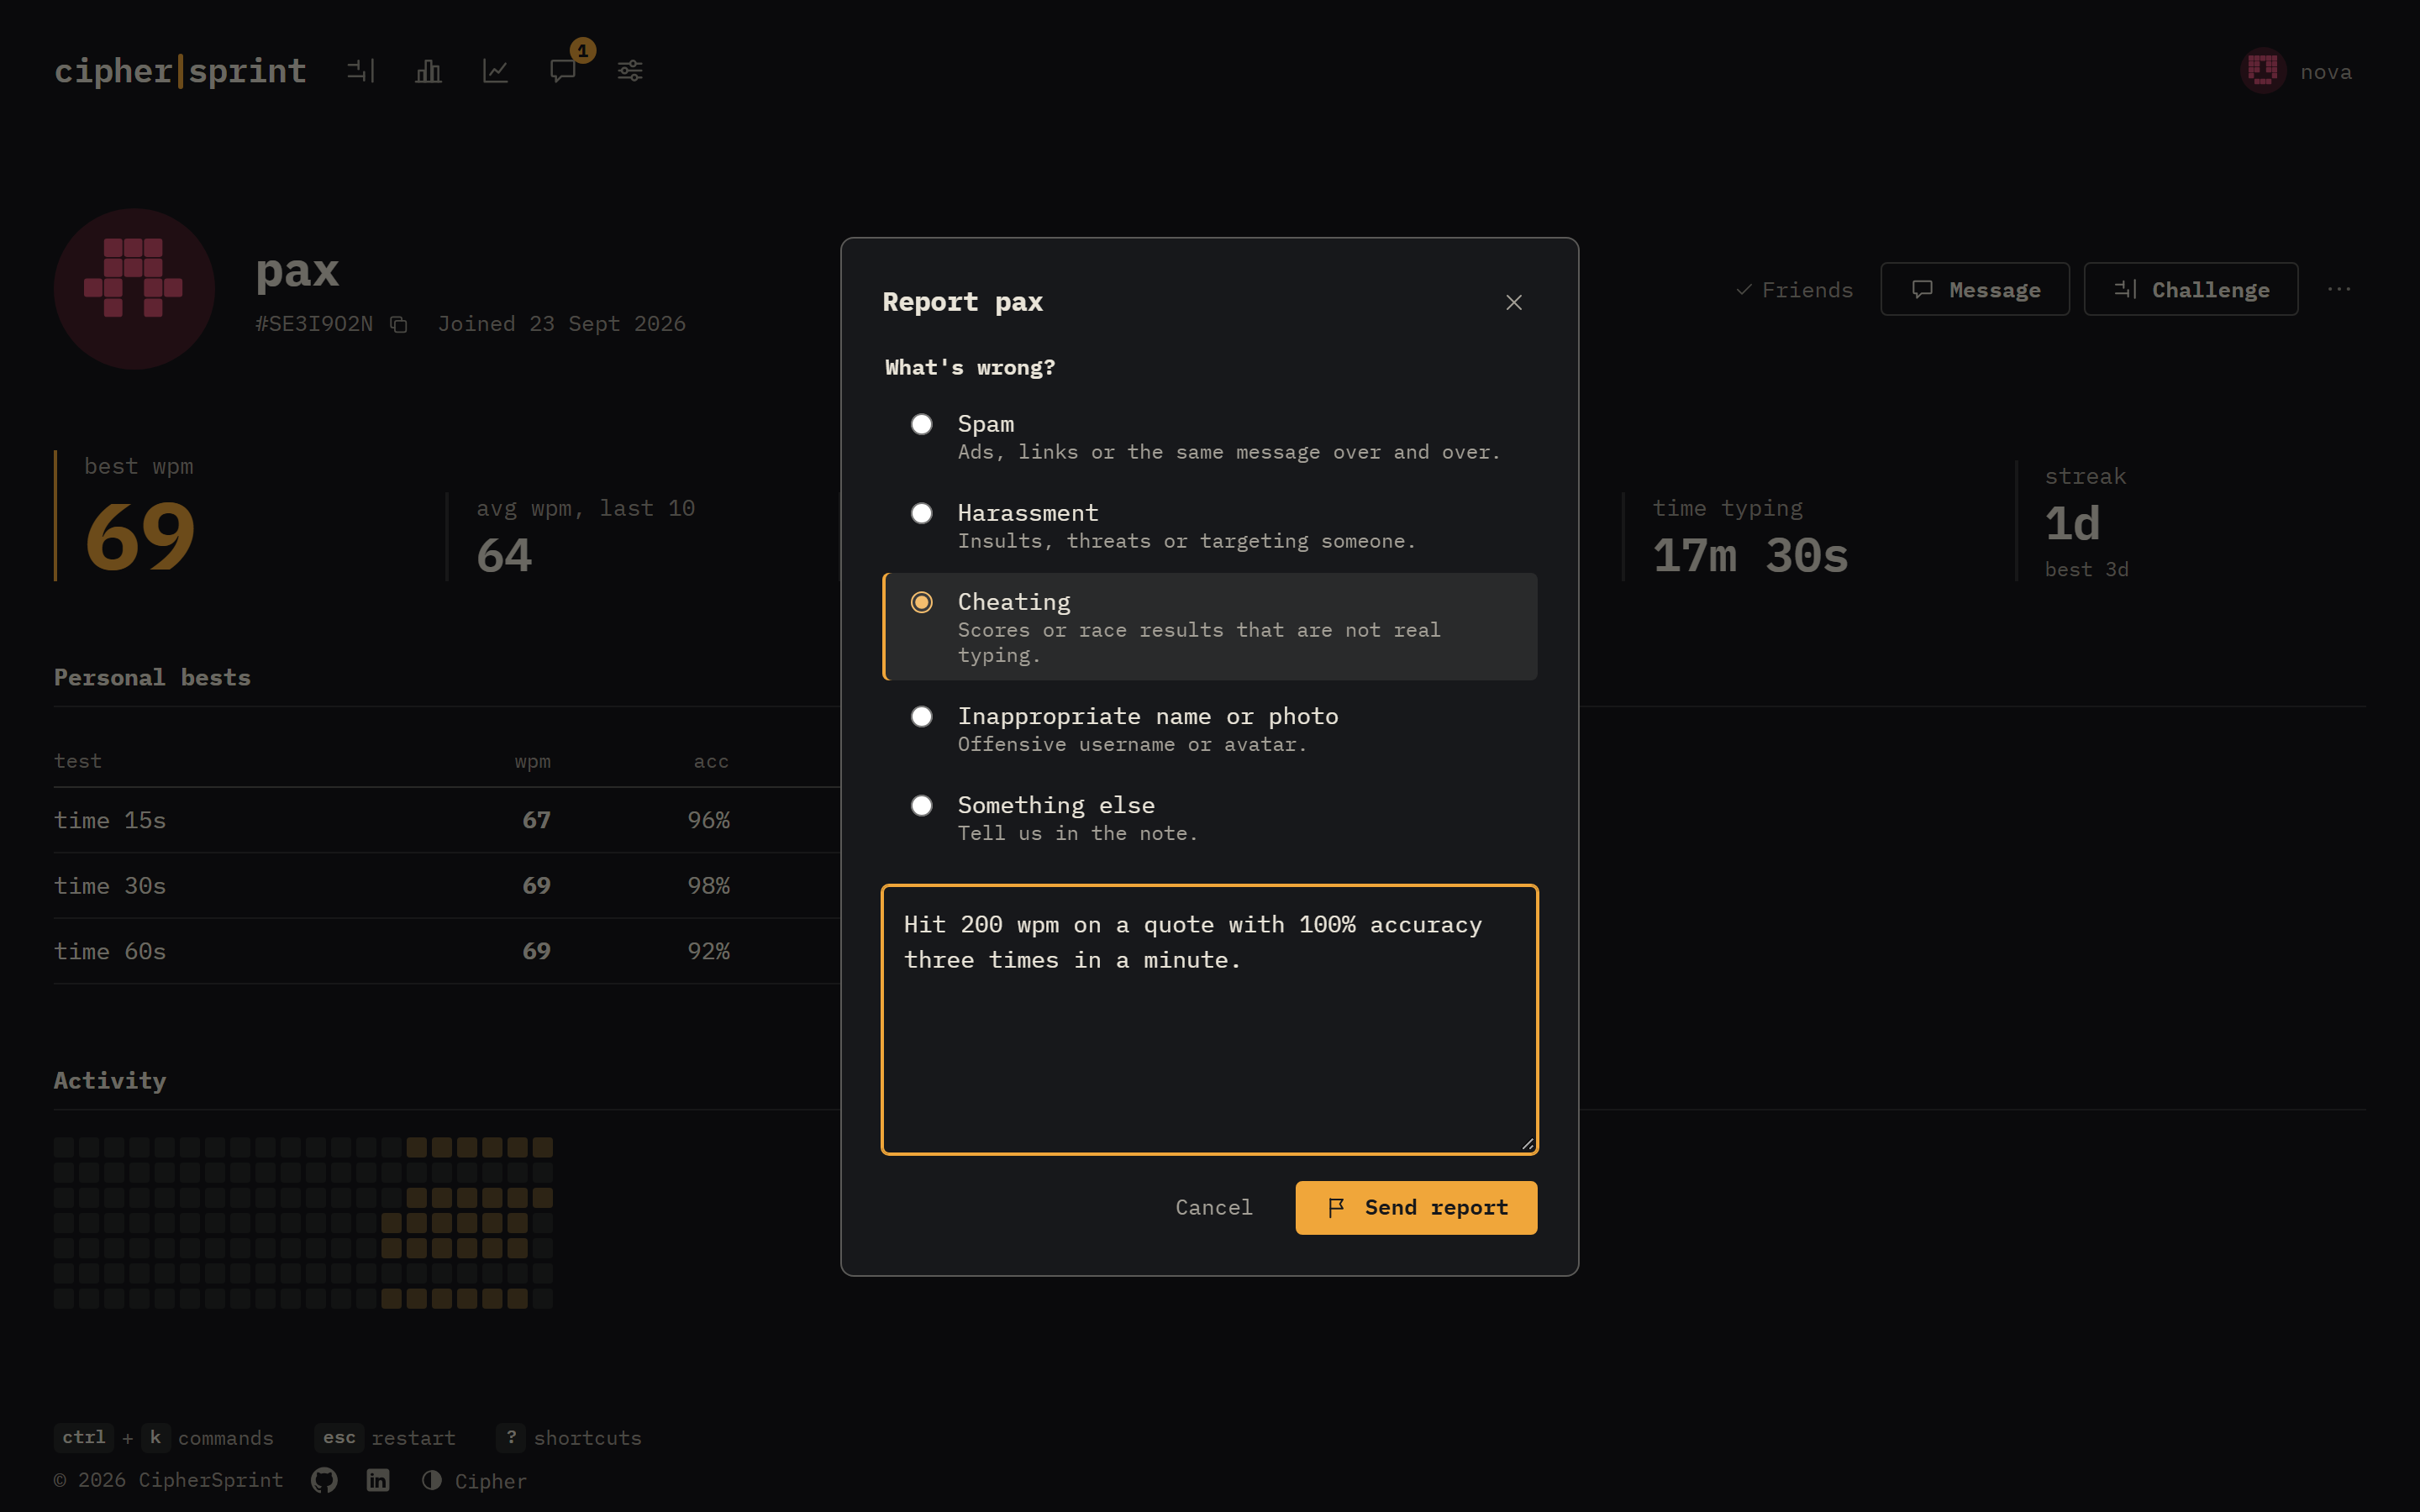This screenshot has height=1512, width=2420.
Task: Click the best wpm value 69
Action: 140,537
